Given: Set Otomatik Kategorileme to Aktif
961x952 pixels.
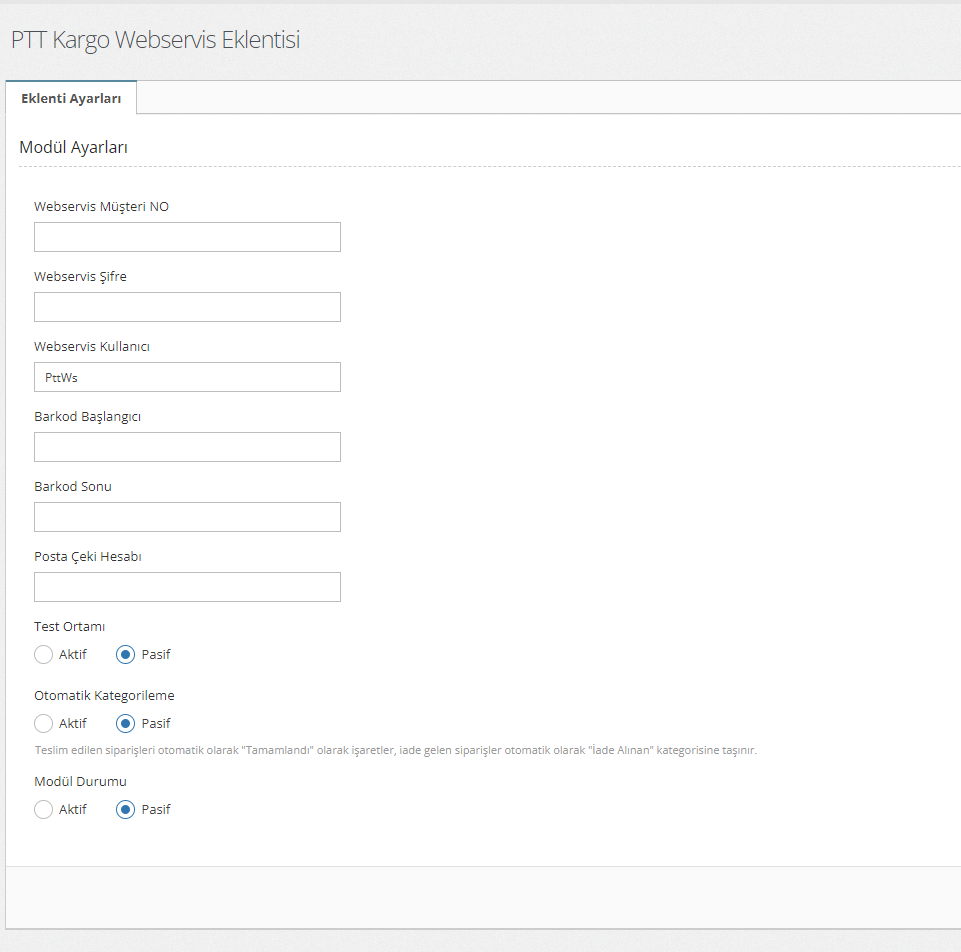Looking at the screenshot, I should (x=43, y=723).
